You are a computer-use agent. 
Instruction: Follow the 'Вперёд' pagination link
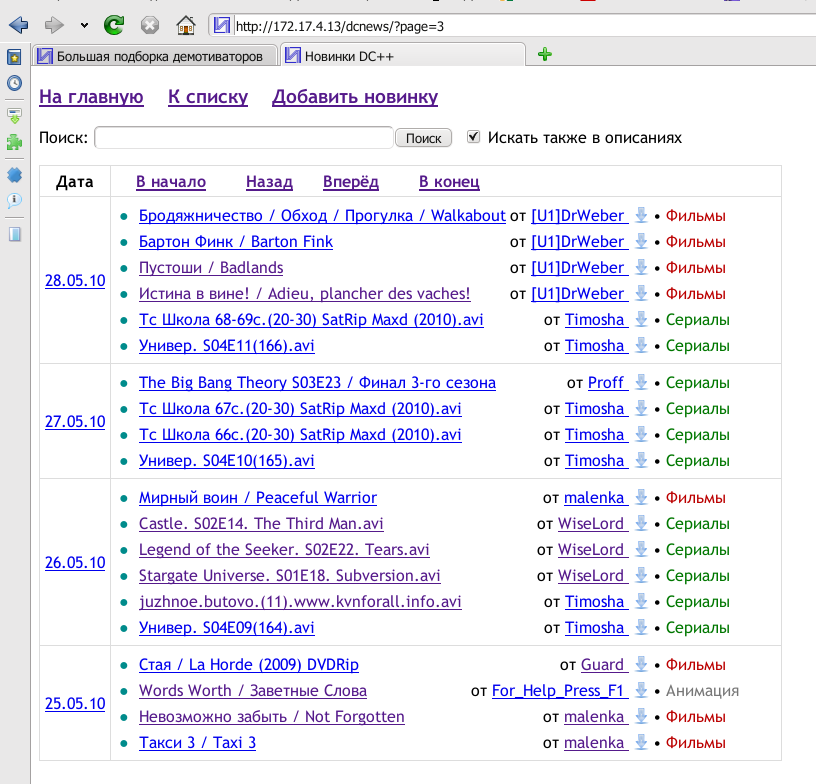click(x=351, y=182)
